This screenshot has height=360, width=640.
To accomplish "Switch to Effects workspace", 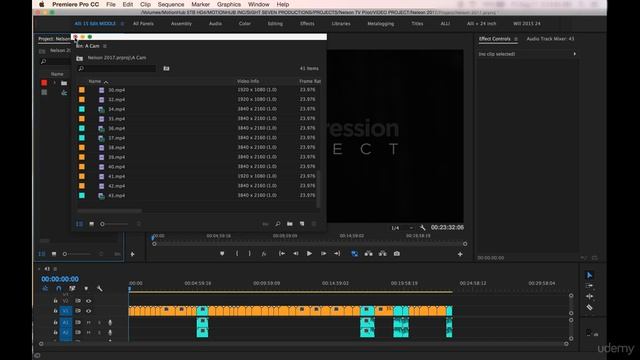I will point(307,24).
